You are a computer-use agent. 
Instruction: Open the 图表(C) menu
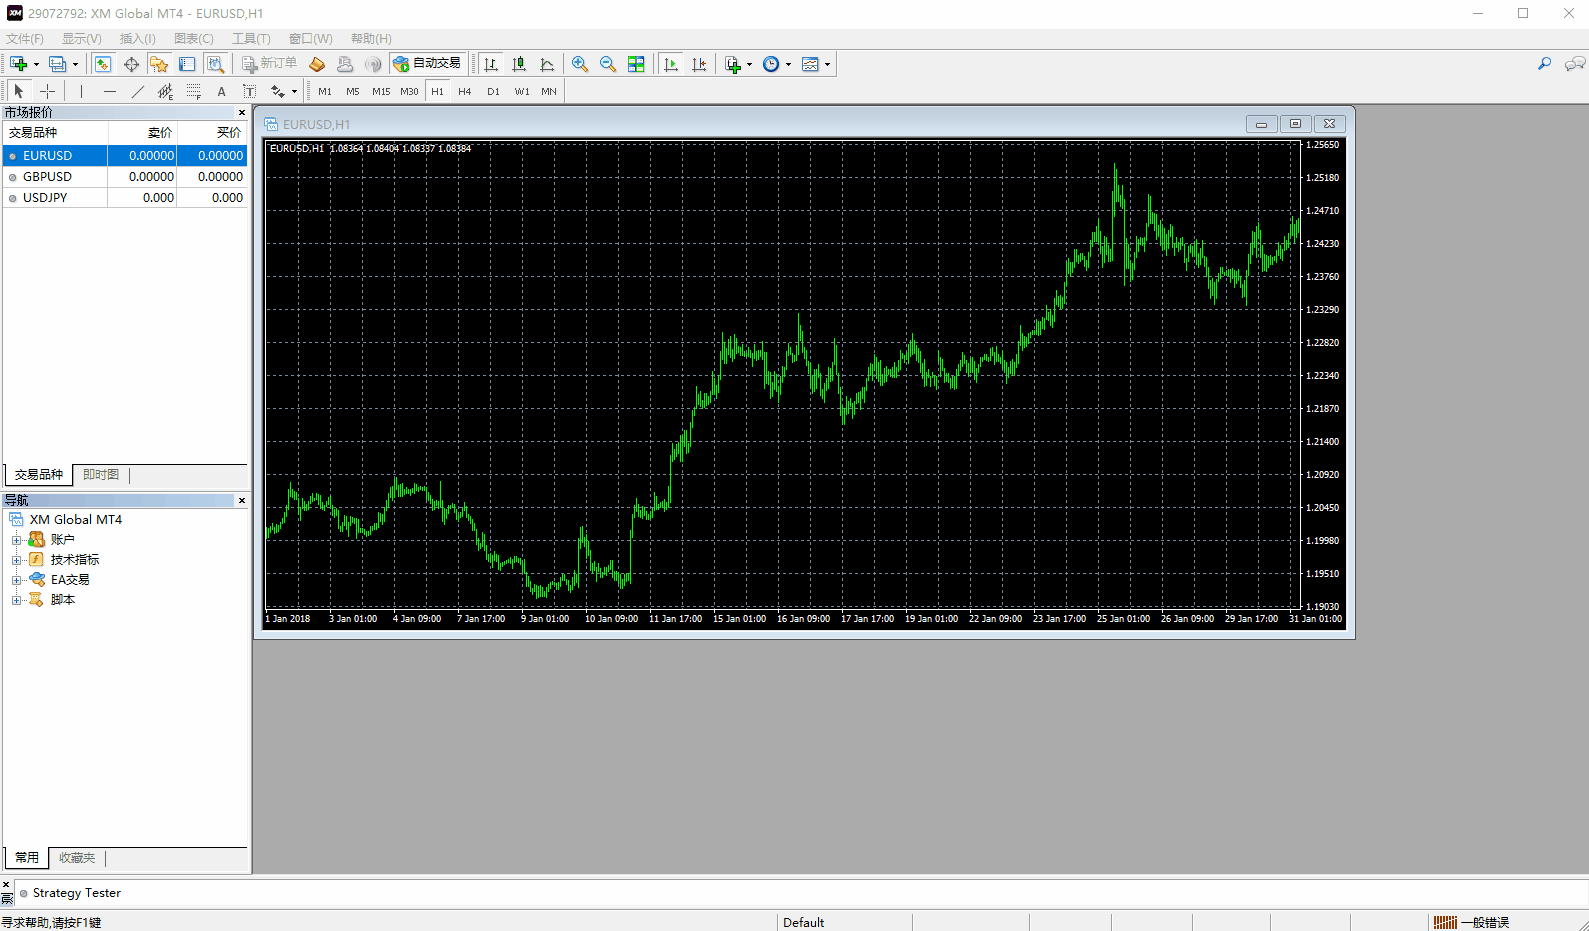[x=193, y=38]
